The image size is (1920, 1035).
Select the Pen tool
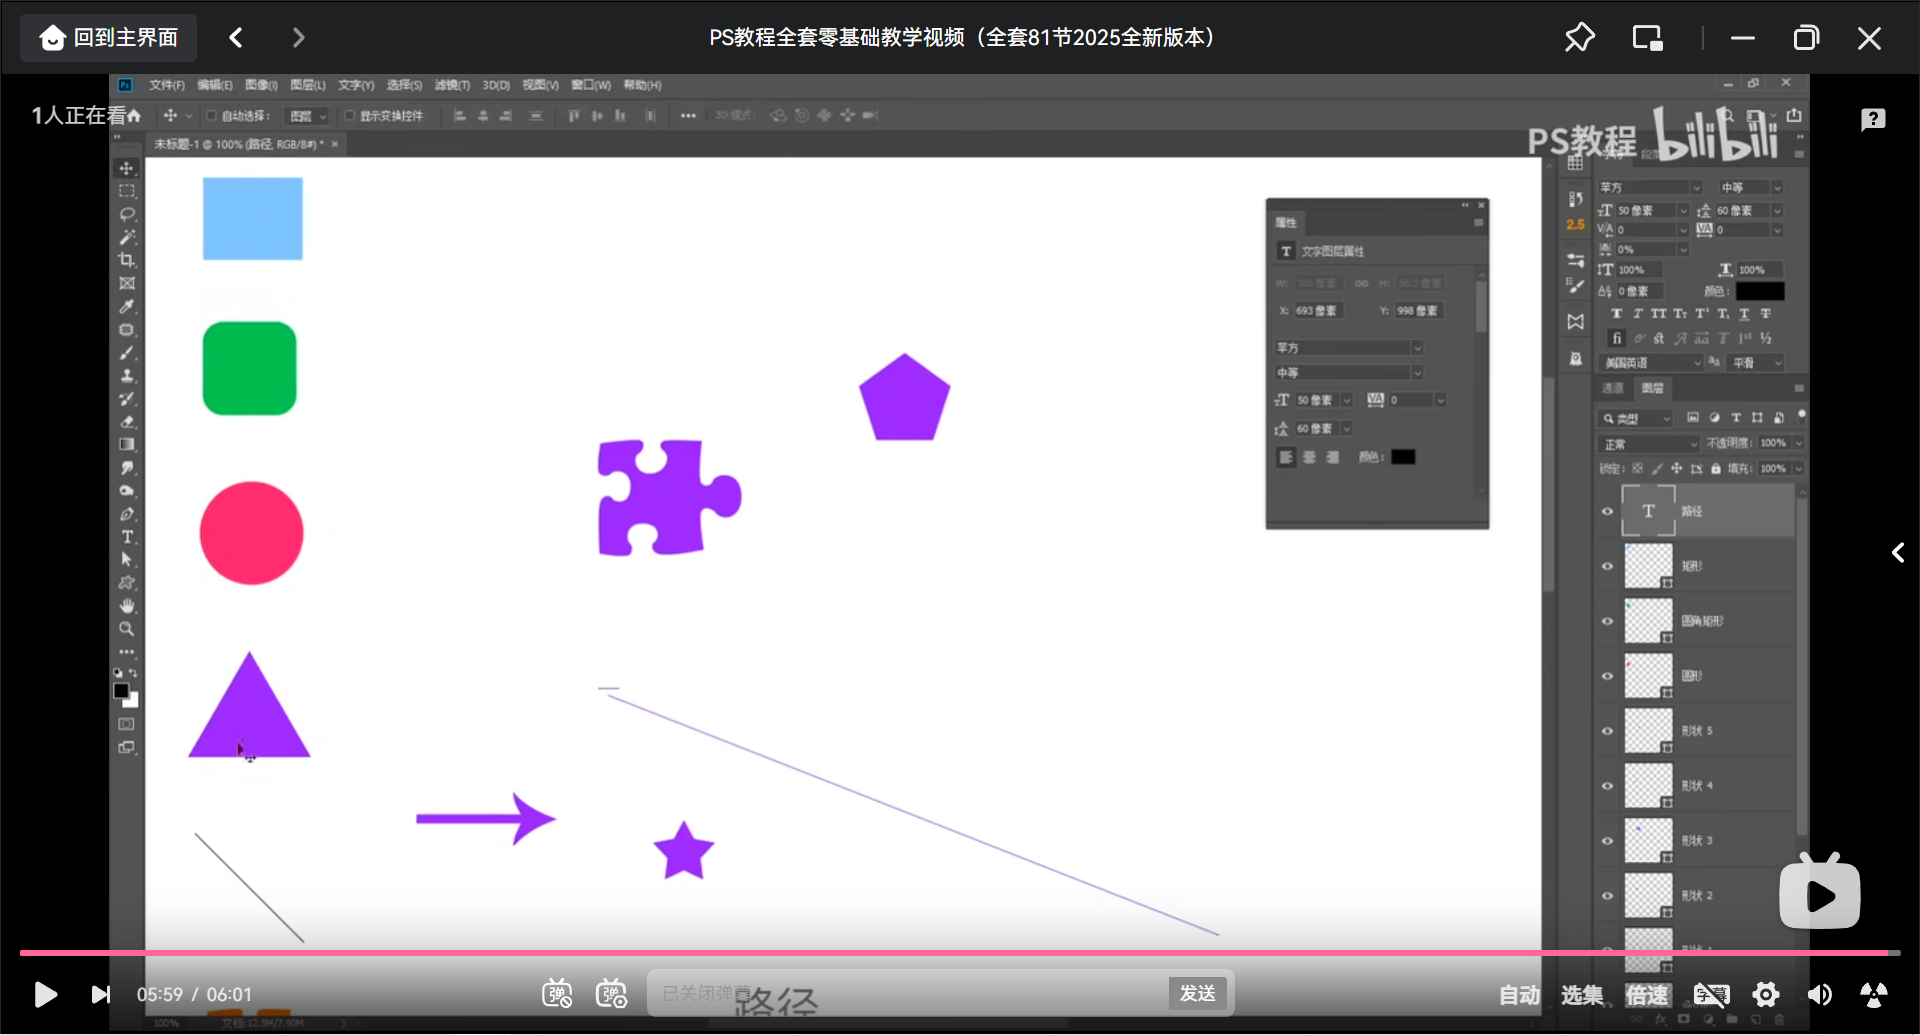pos(127,514)
